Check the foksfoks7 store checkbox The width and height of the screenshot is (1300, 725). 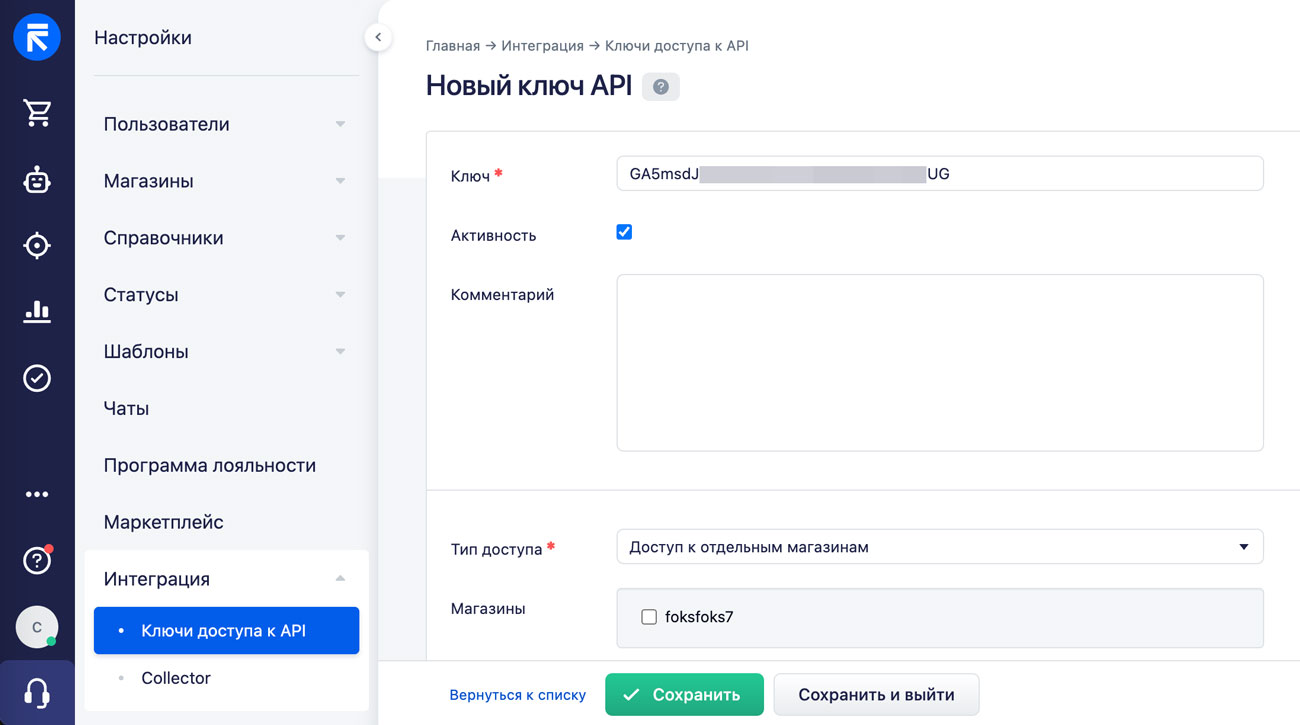coord(649,617)
